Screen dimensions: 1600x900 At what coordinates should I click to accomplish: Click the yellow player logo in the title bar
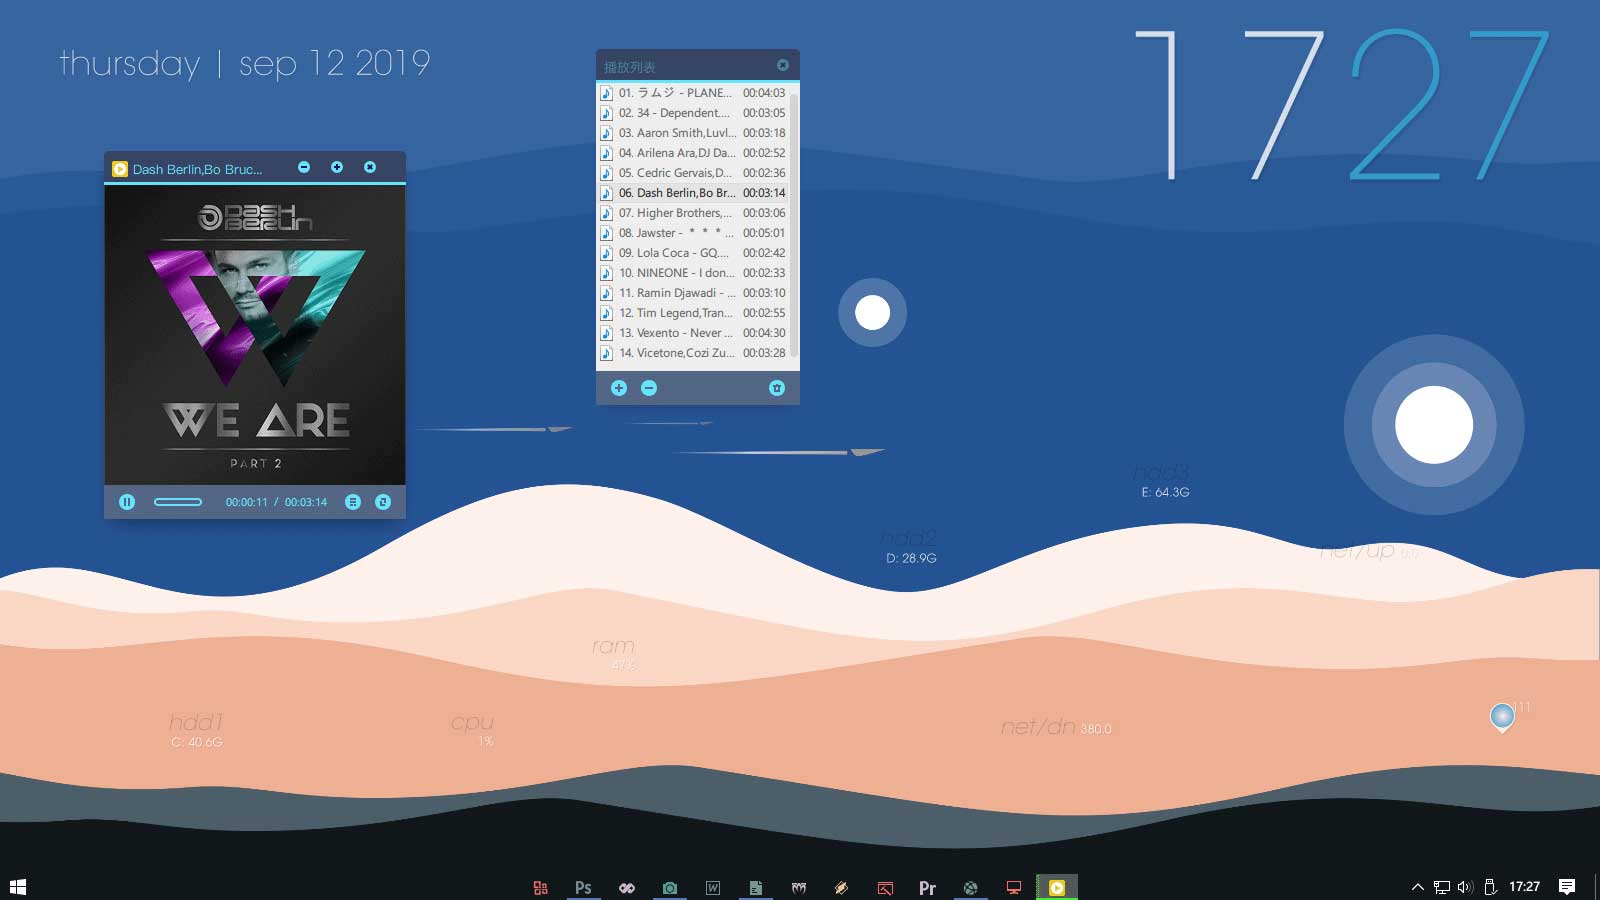pyautogui.click(x=120, y=169)
